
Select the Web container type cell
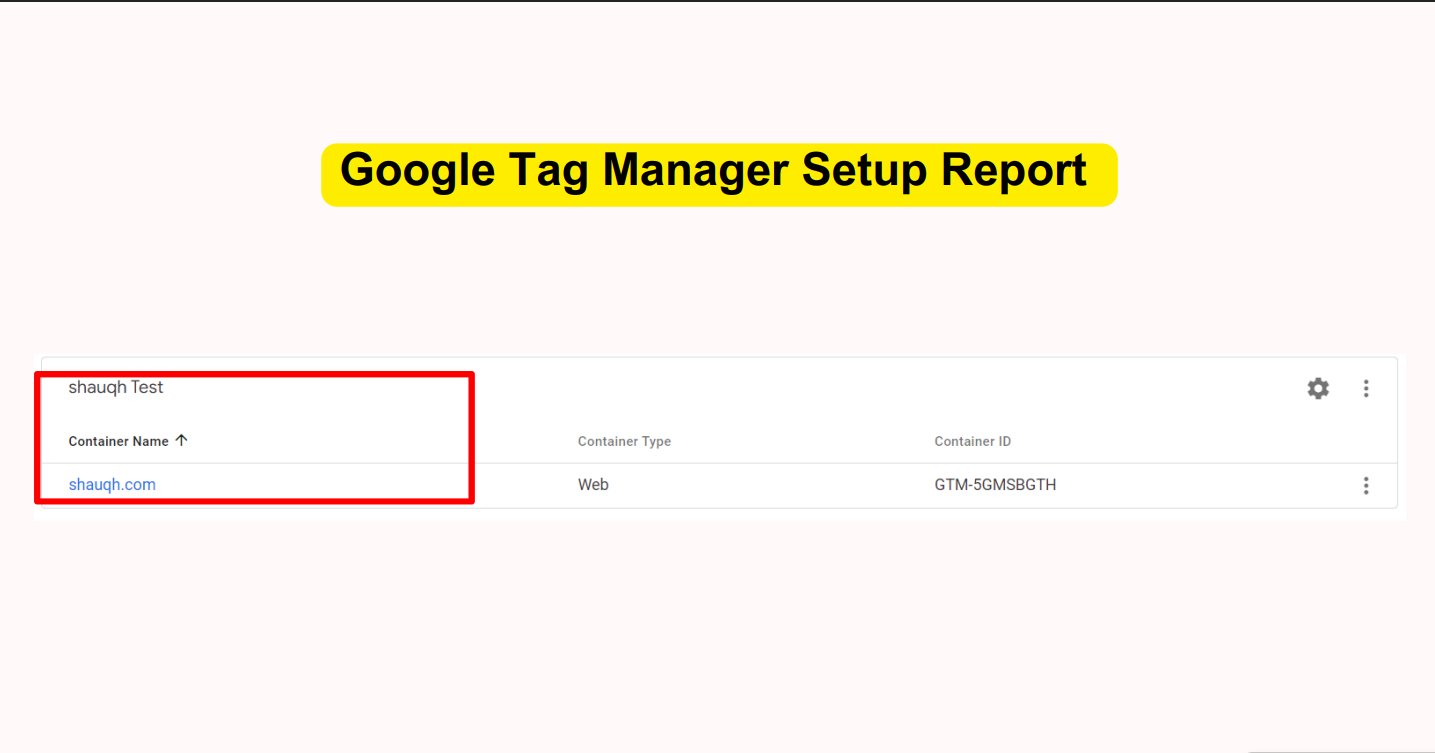tap(593, 485)
